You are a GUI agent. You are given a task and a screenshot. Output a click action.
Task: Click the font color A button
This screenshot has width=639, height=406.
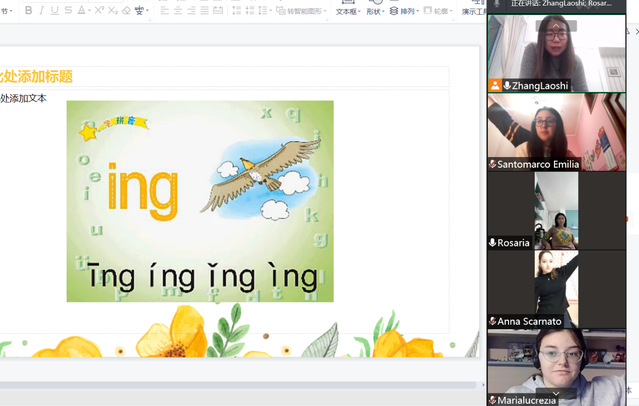click(82, 11)
